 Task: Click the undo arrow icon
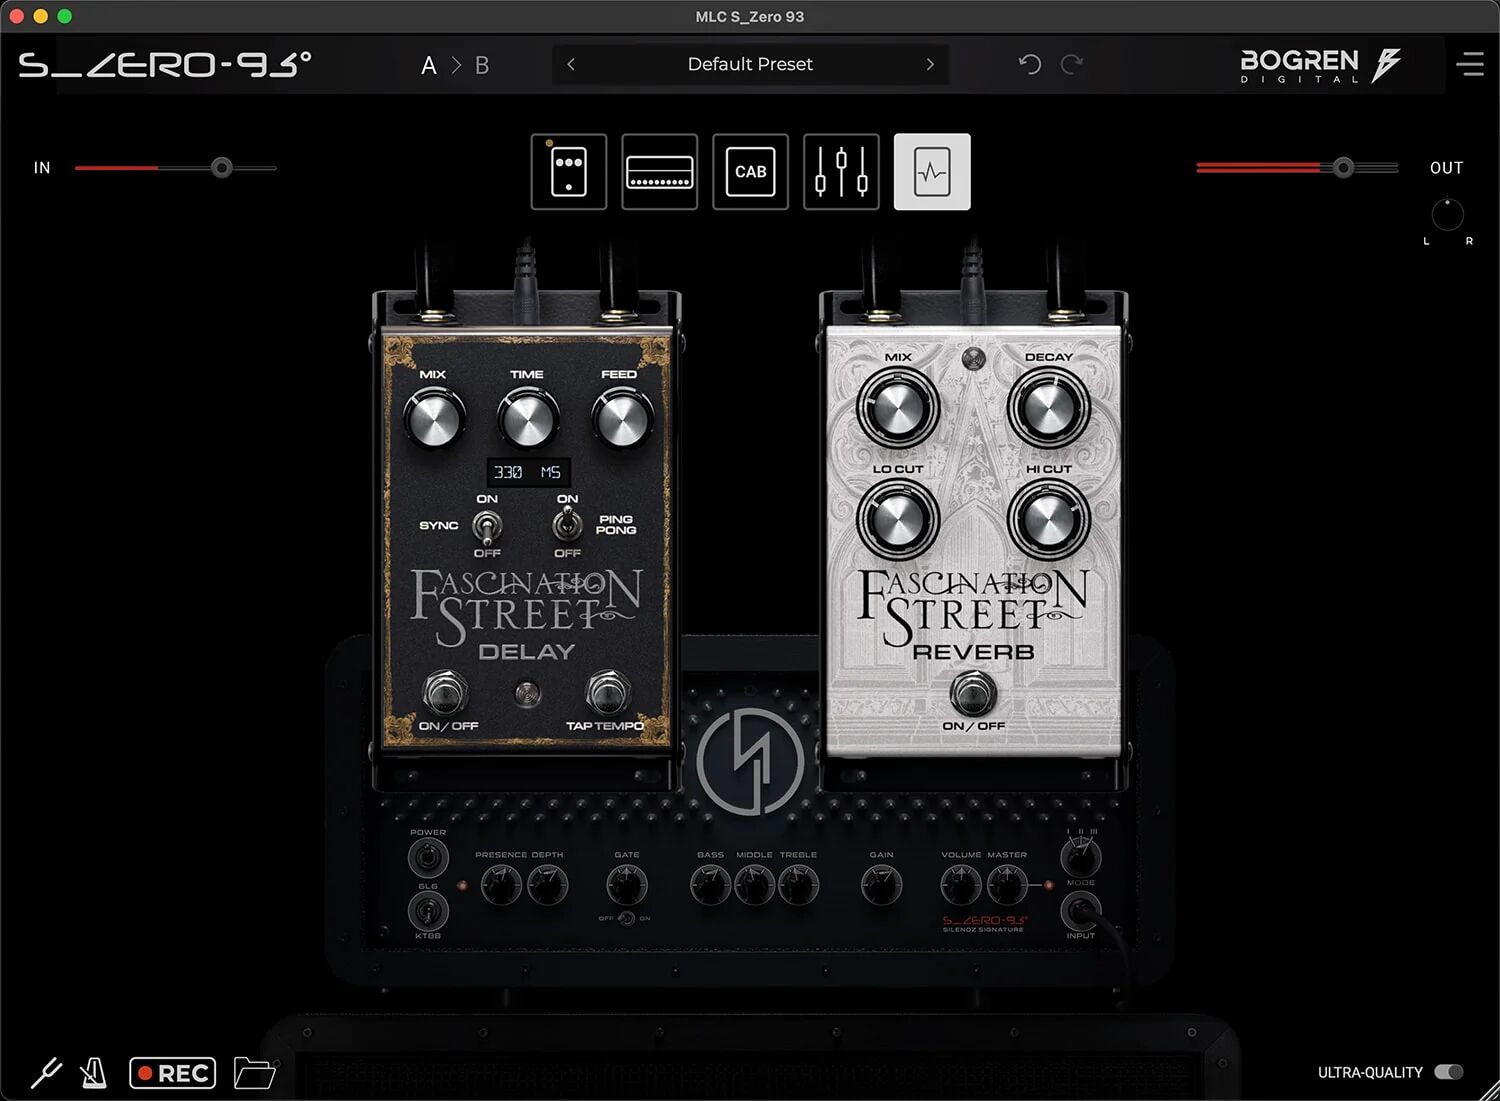click(x=1030, y=64)
